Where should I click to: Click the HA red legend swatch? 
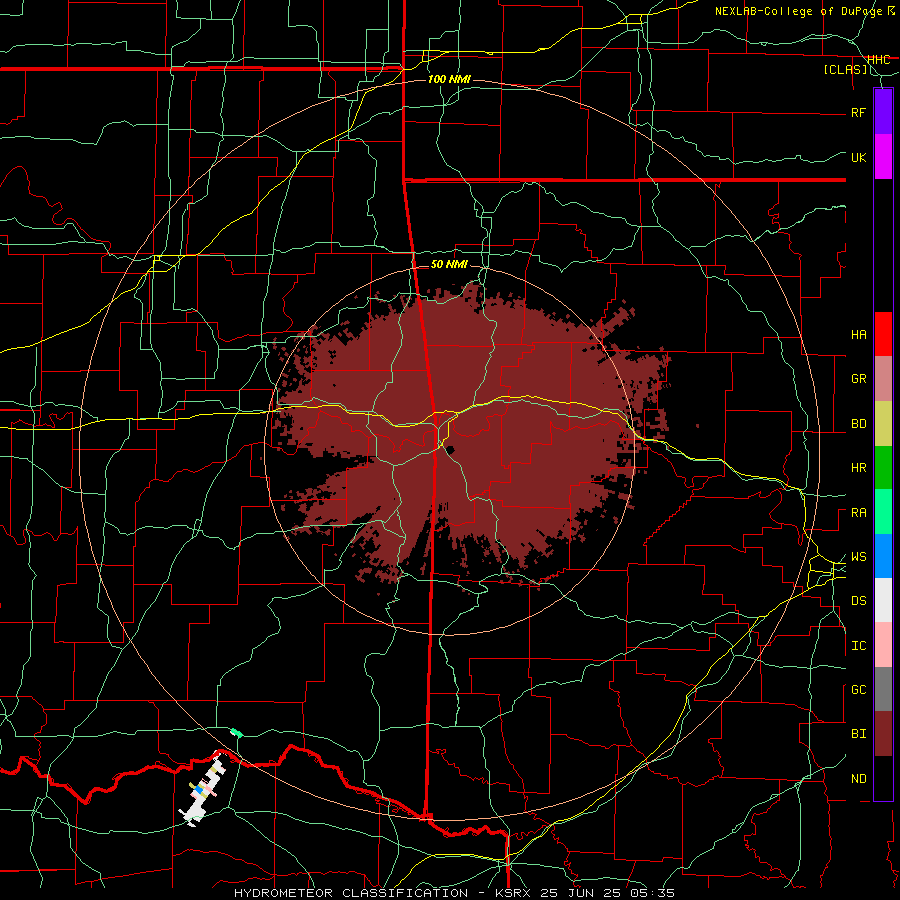pyautogui.click(x=883, y=334)
